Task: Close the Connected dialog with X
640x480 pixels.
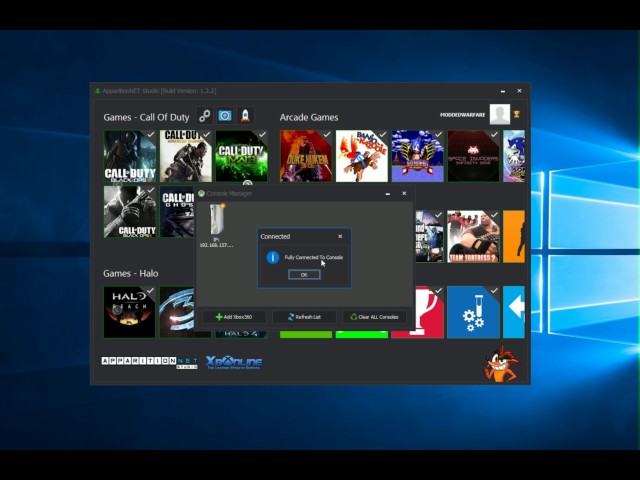Action: pos(340,236)
